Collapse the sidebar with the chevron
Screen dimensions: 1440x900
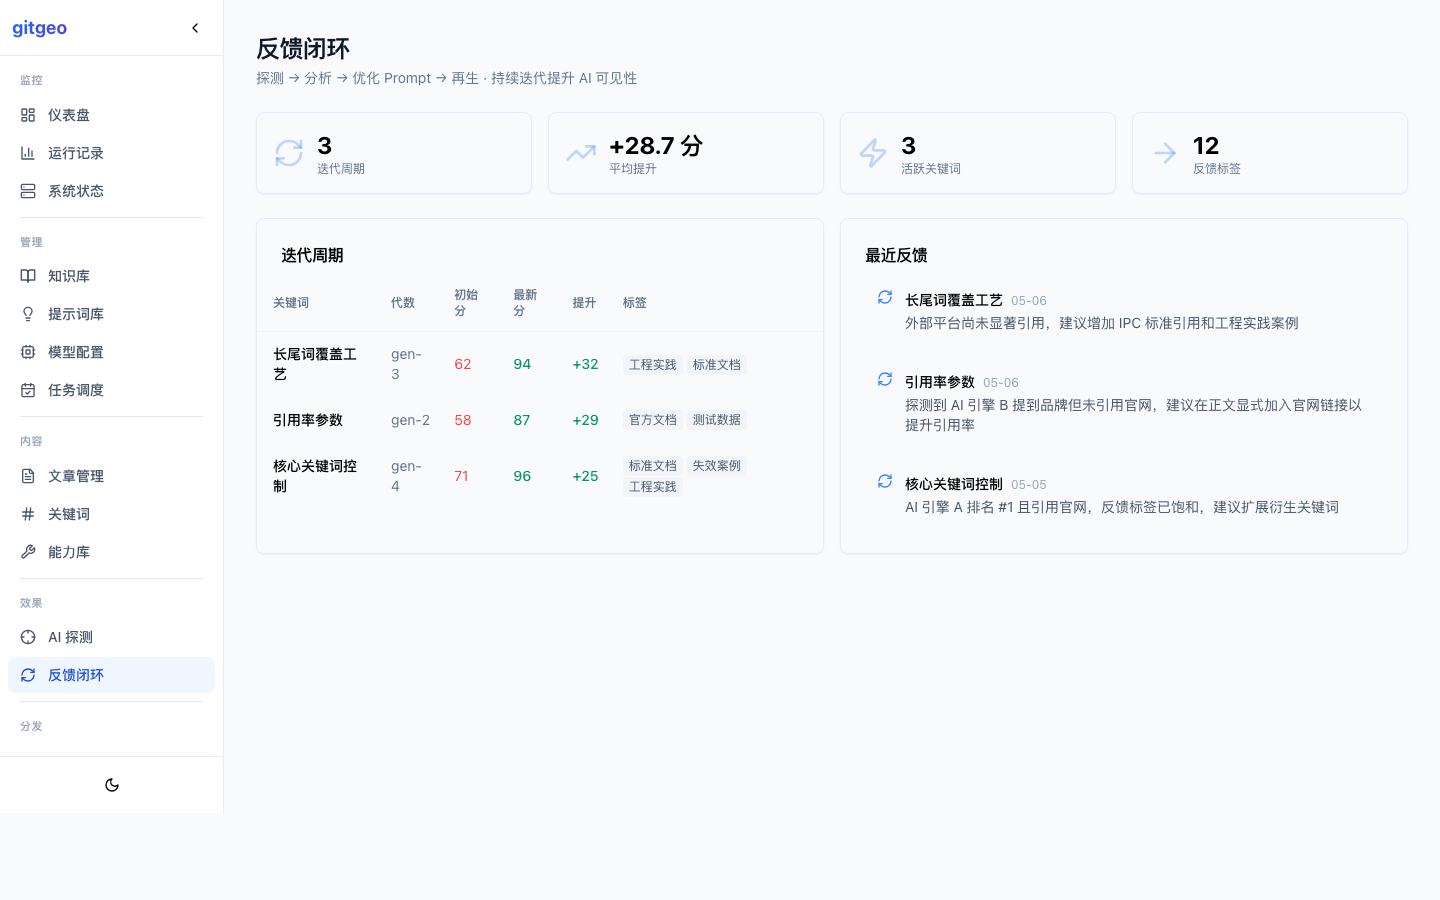195,28
